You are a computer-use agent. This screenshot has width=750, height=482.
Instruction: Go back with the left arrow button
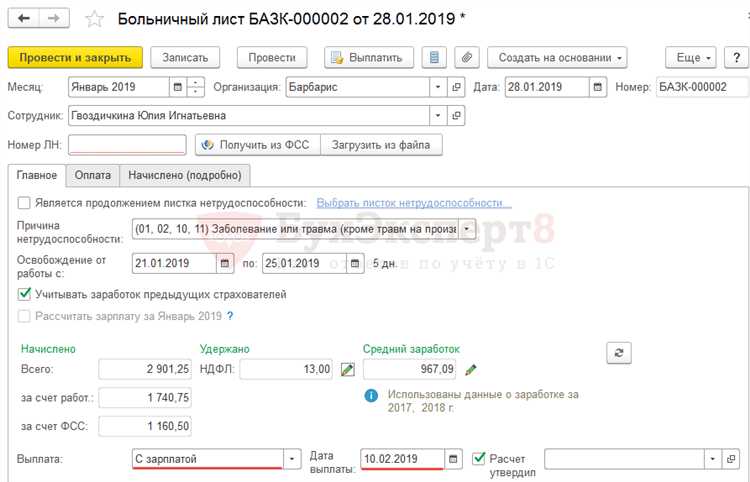tap(23, 19)
